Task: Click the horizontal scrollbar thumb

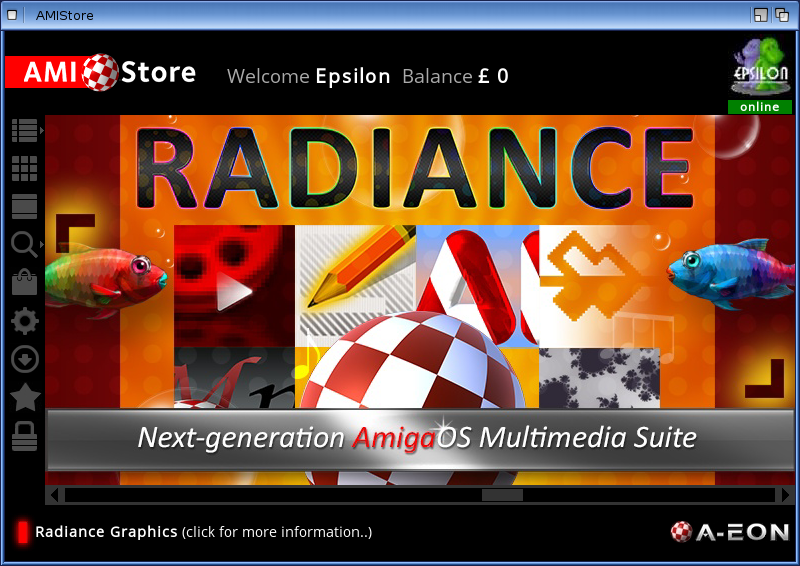Action: pyautogui.click(x=503, y=495)
